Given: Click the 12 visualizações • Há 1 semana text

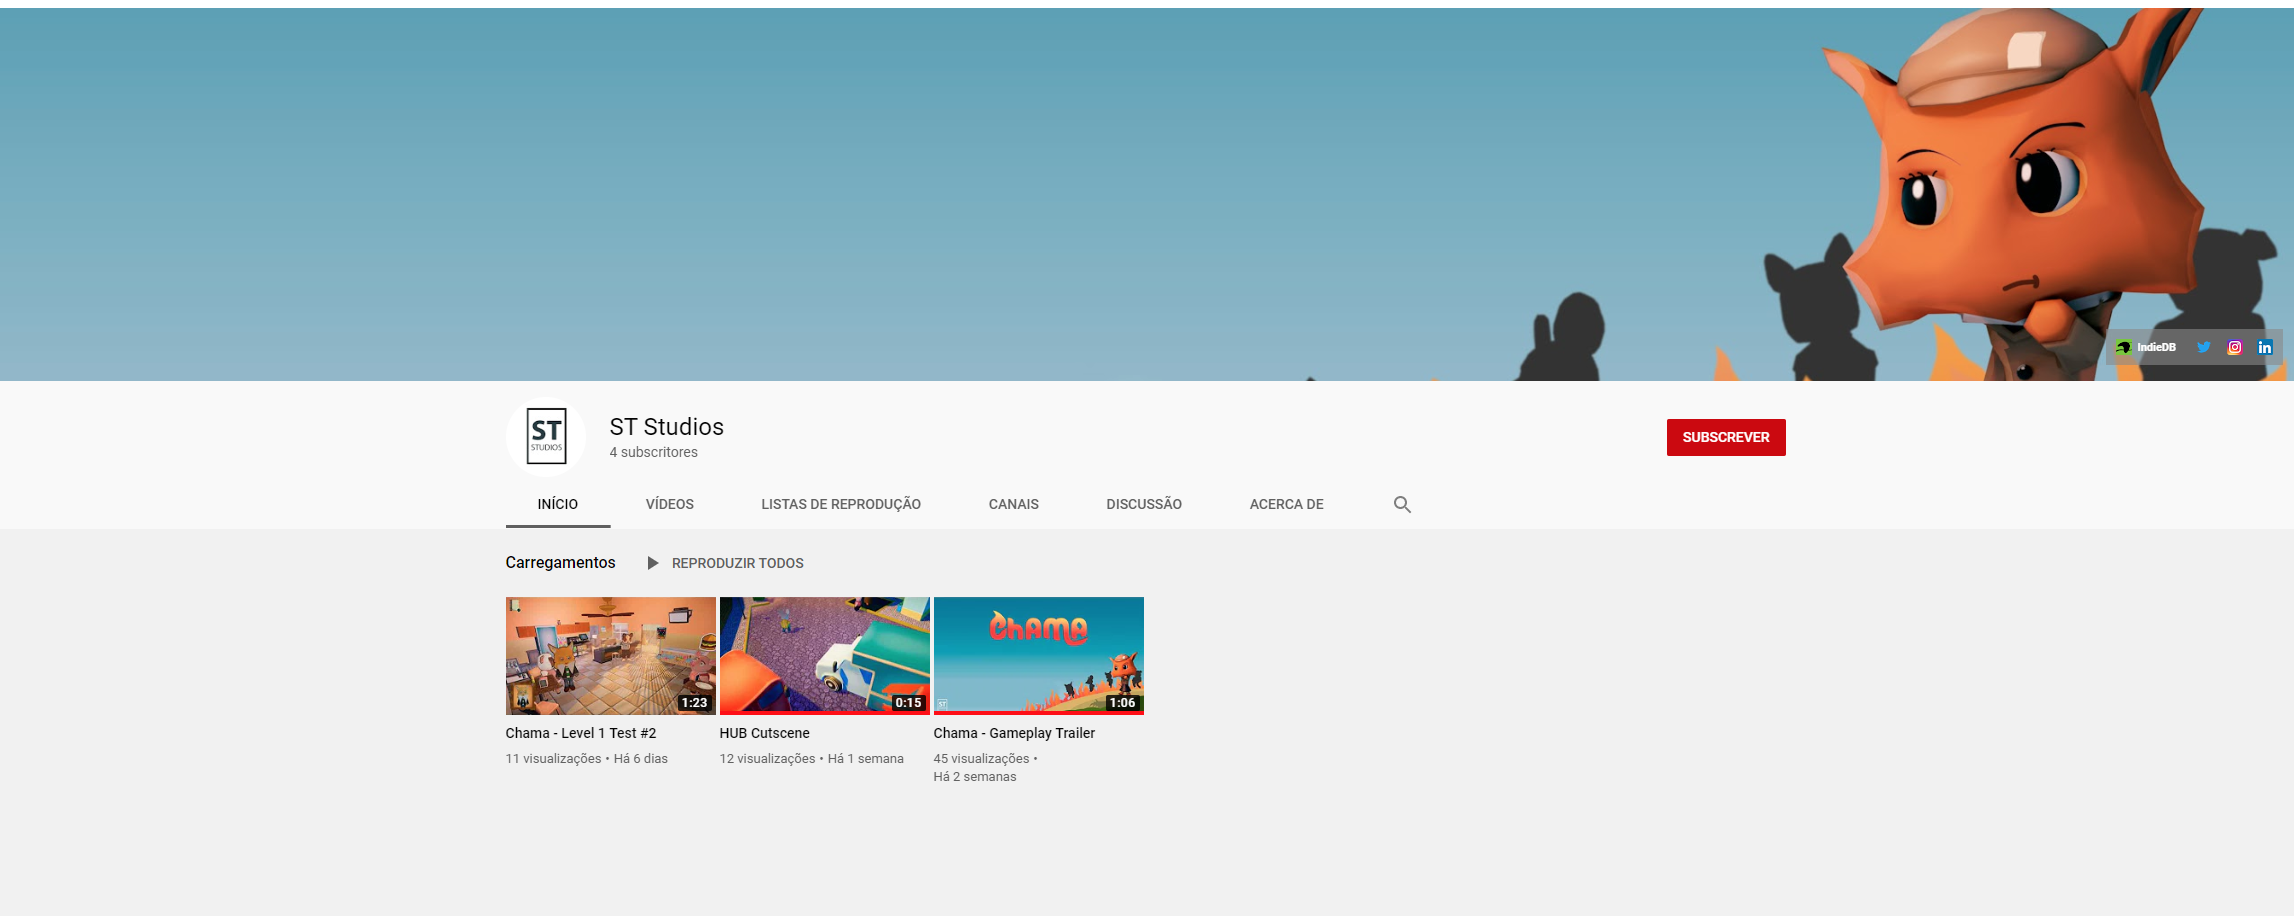Looking at the screenshot, I should pos(811,759).
